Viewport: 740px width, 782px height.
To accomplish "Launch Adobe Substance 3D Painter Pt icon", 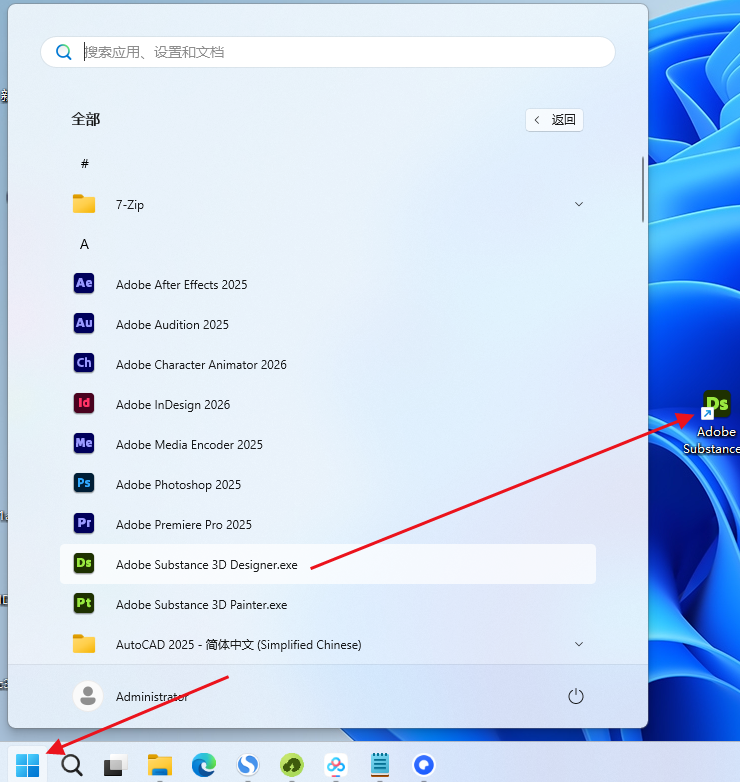I will point(84,603).
